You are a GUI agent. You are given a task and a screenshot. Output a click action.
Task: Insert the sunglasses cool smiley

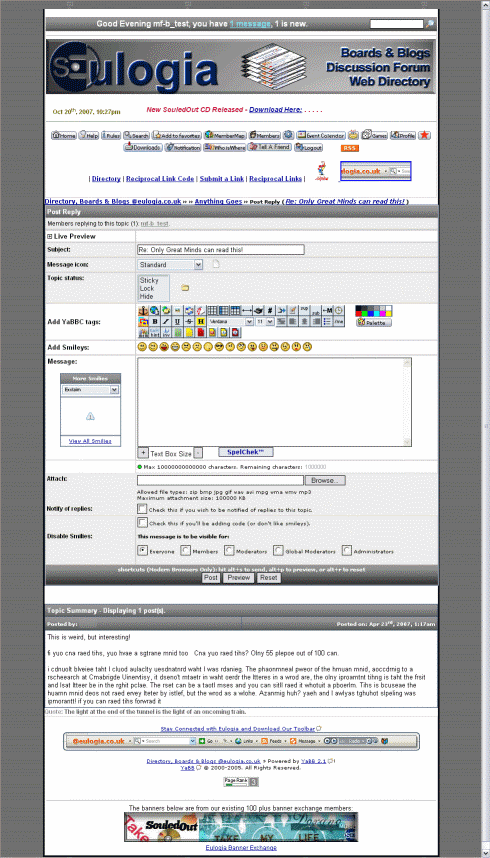(x=220, y=347)
